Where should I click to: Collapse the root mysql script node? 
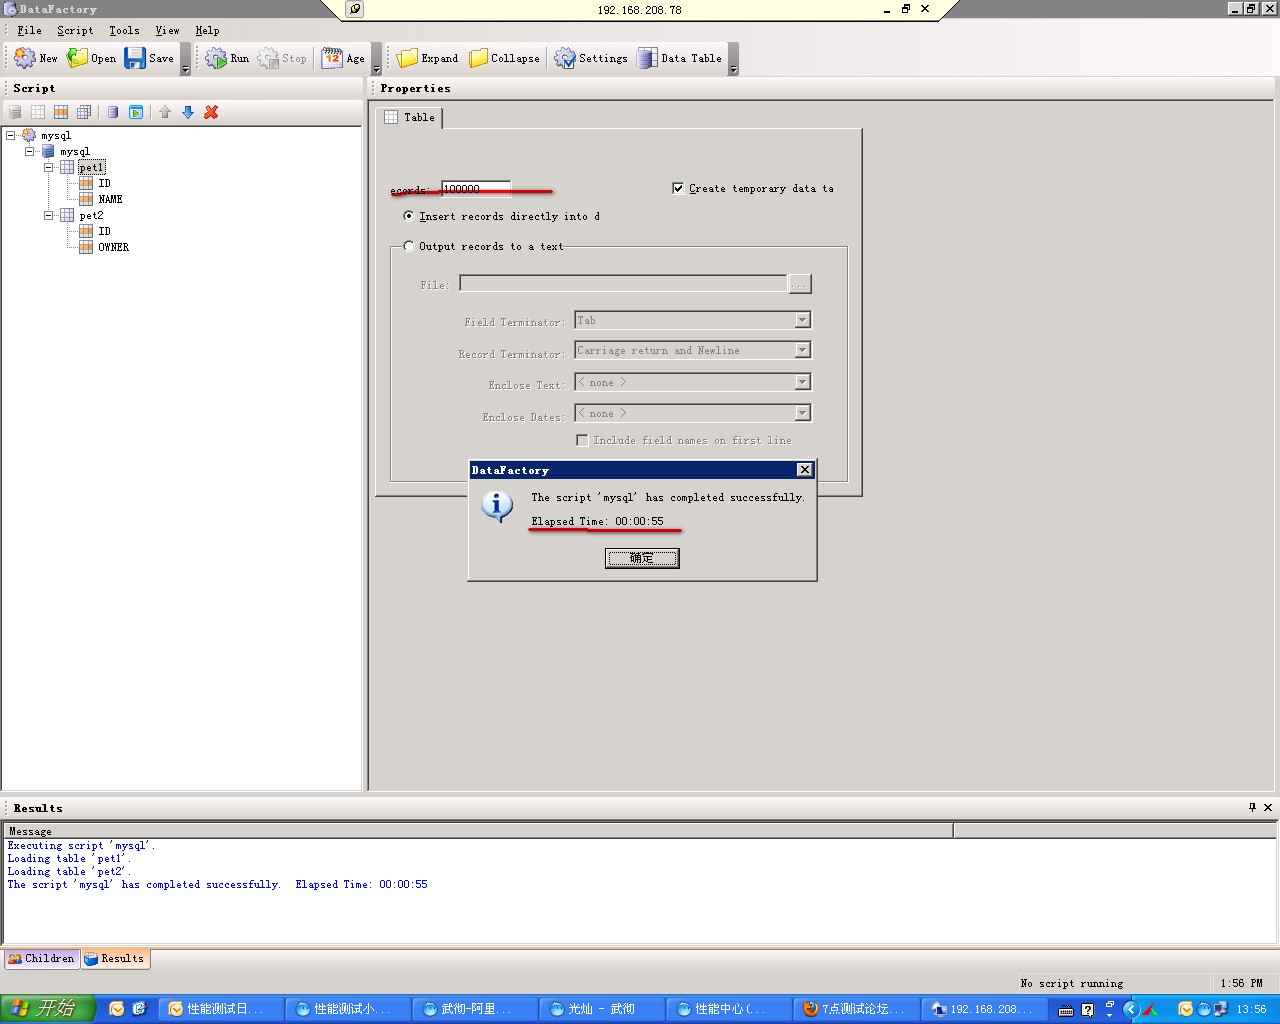click(x=11, y=135)
